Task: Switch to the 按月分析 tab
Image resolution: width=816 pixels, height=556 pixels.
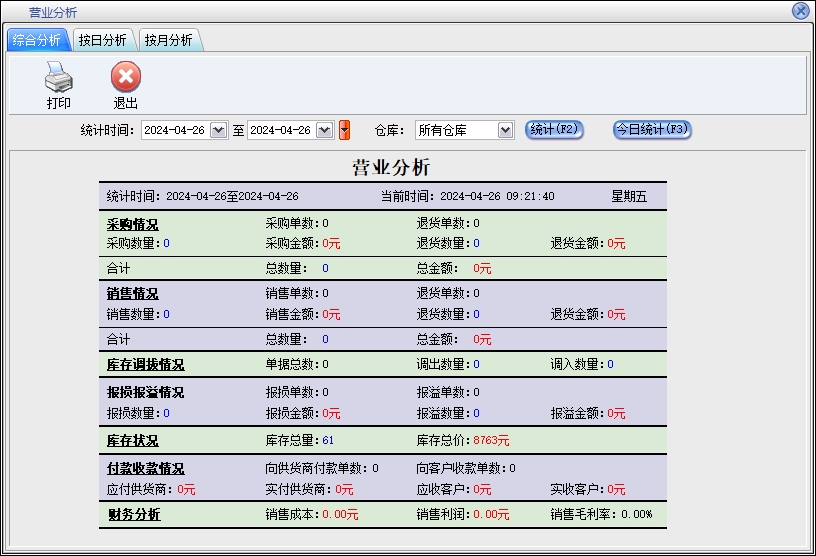Action: tap(168, 40)
